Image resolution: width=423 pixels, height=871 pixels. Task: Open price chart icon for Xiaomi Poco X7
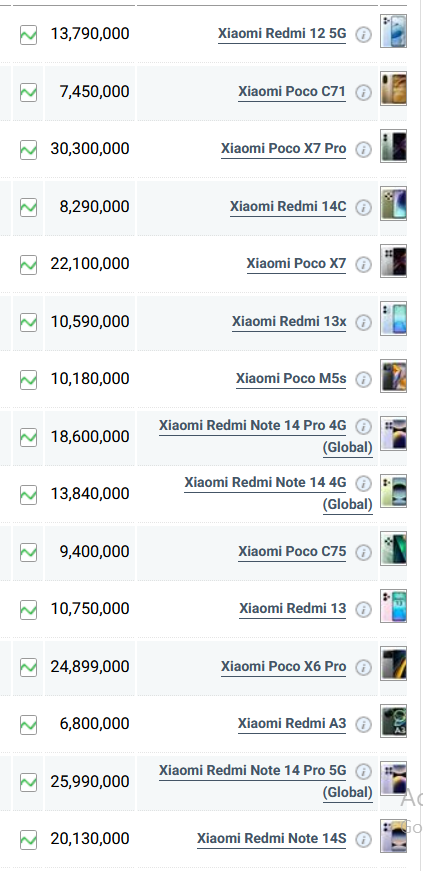[28, 265]
